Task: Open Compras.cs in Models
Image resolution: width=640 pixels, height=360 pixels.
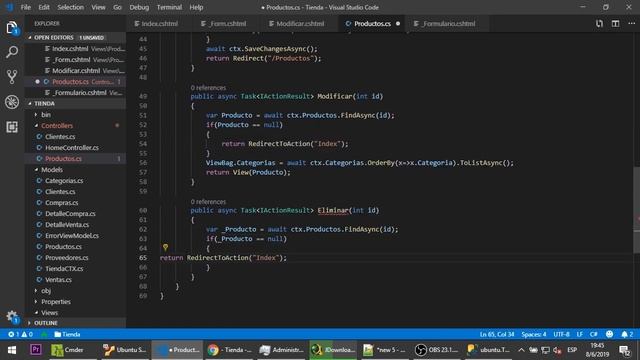Action: coord(75,203)
